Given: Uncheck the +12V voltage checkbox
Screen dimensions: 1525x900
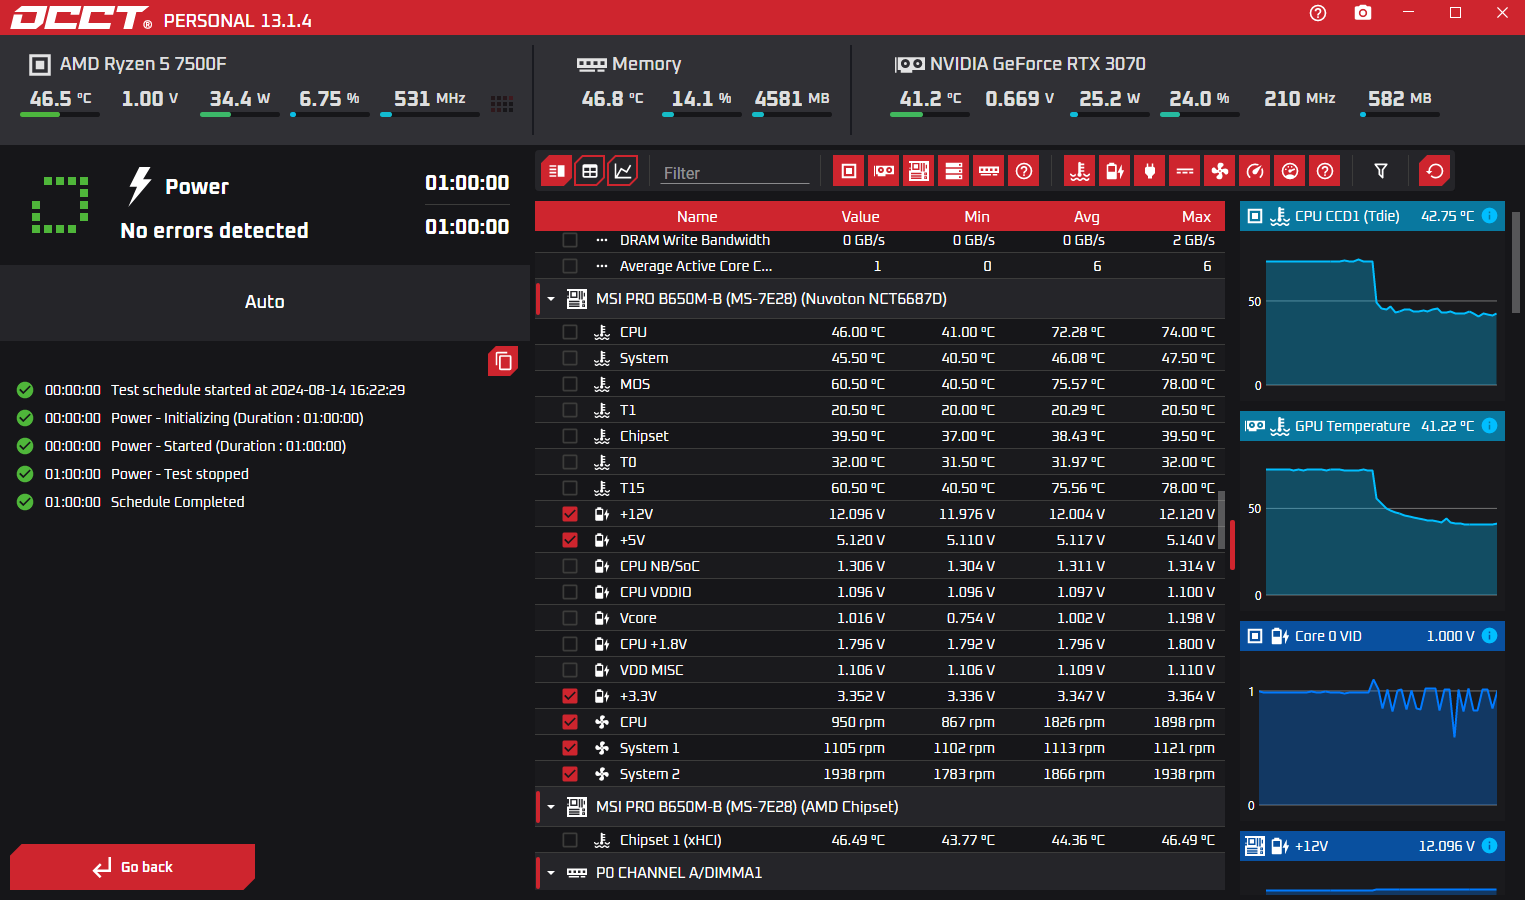Looking at the screenshot, I should point(570,514).
